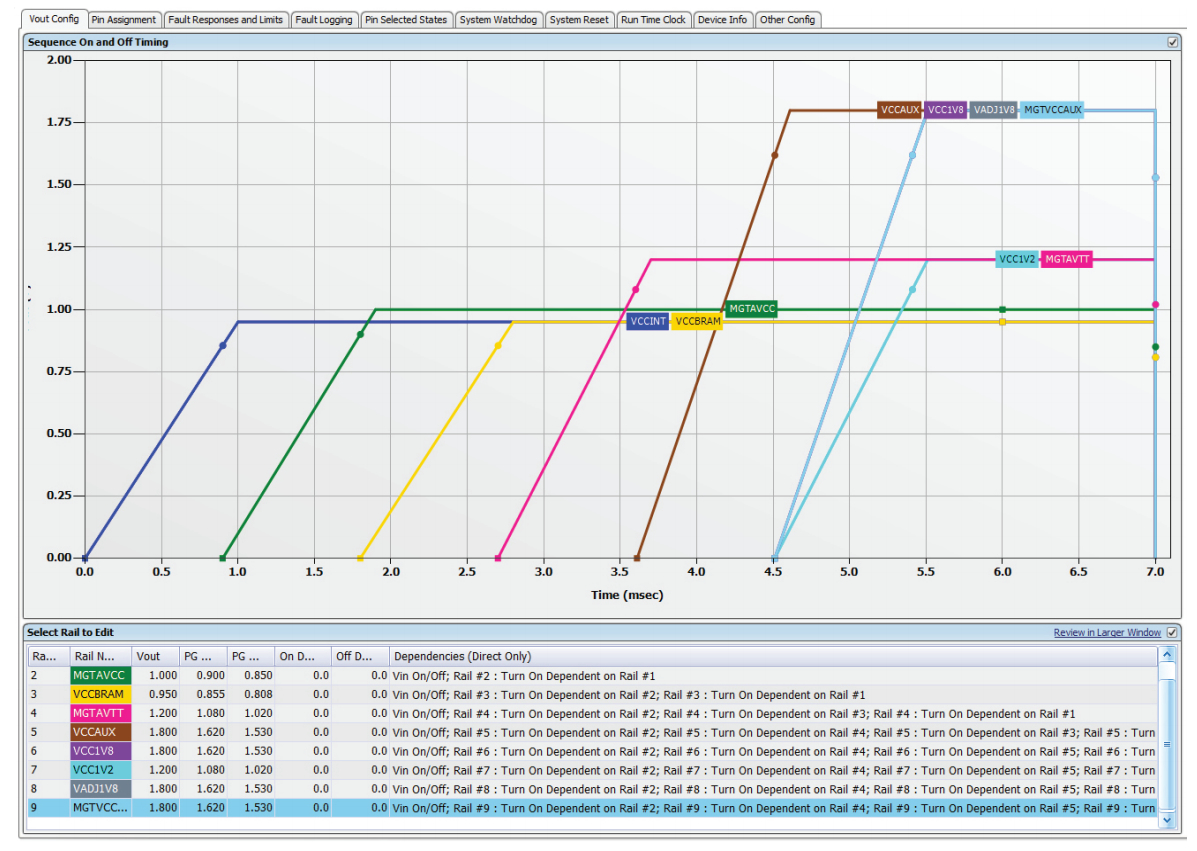The image size is (1197, 851).
Task: Click the VCC1V2 label on the chart
Action: (1017, 260)
